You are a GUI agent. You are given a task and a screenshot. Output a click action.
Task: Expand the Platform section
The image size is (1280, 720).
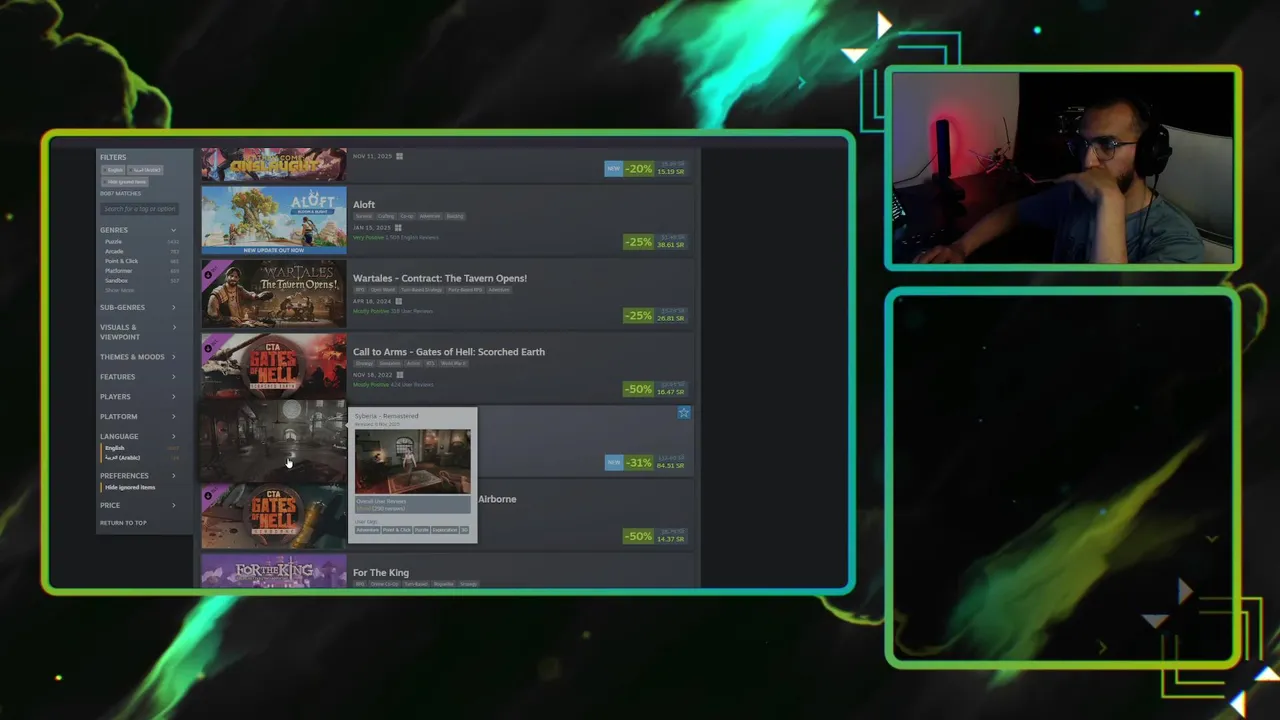[x=138, y=416]
